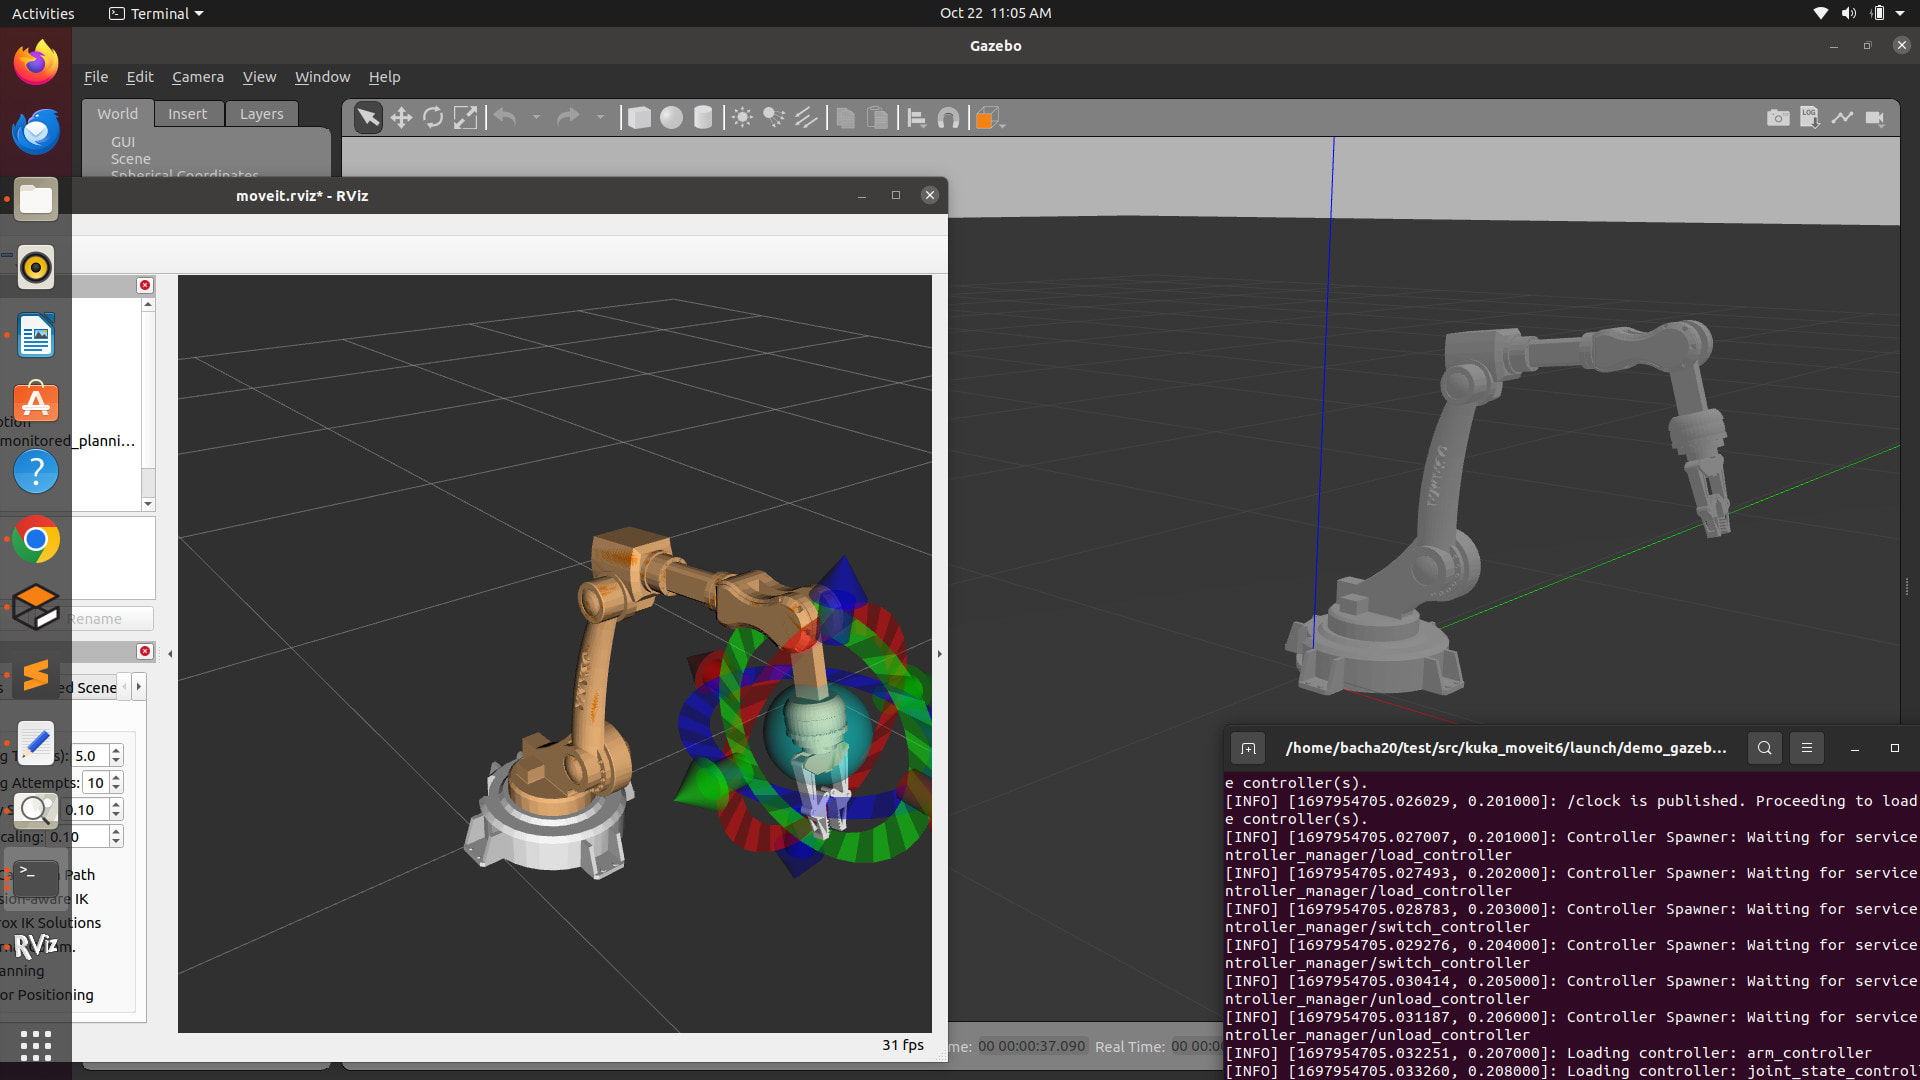Viewport: 1920px width, 1080px height.
Task: Launch Firefox from the dock
Action: pos(36,63)
